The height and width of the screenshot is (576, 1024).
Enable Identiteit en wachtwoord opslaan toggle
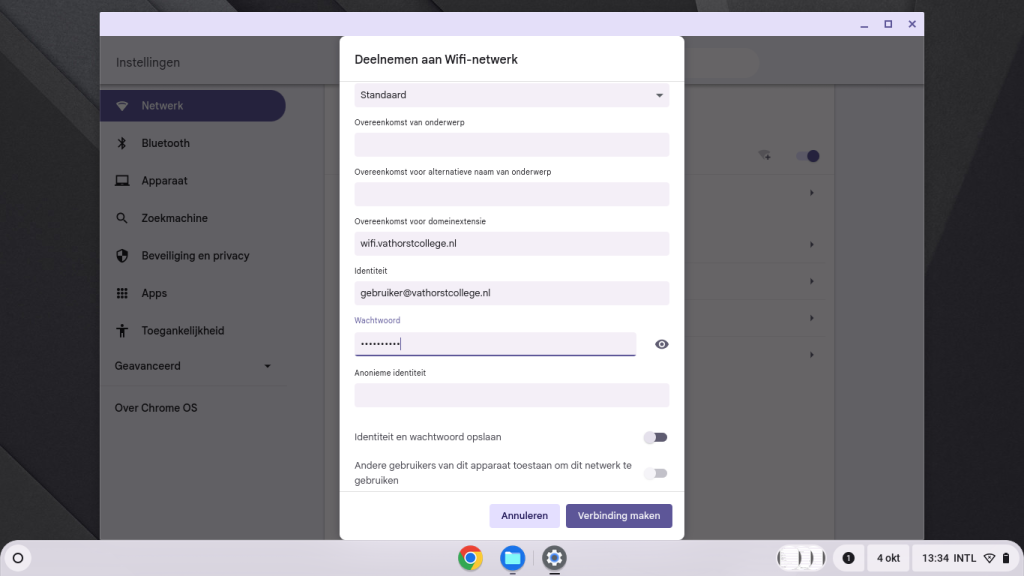(655, 437)
